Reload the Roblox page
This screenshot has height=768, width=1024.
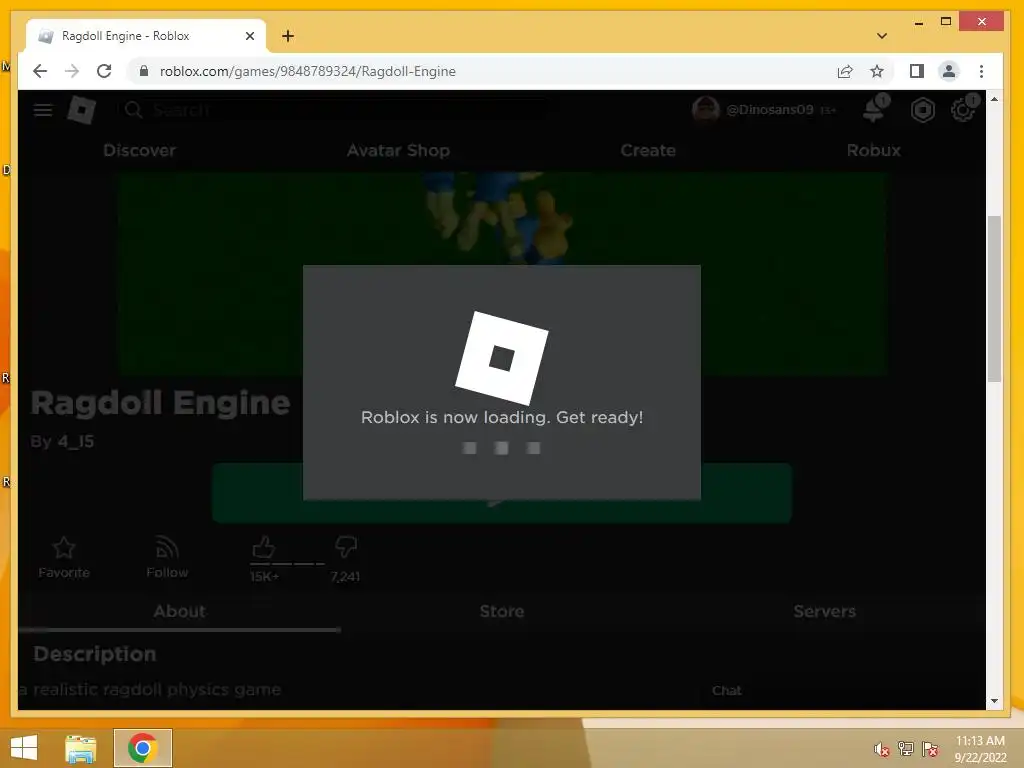(x=104, y=71)
